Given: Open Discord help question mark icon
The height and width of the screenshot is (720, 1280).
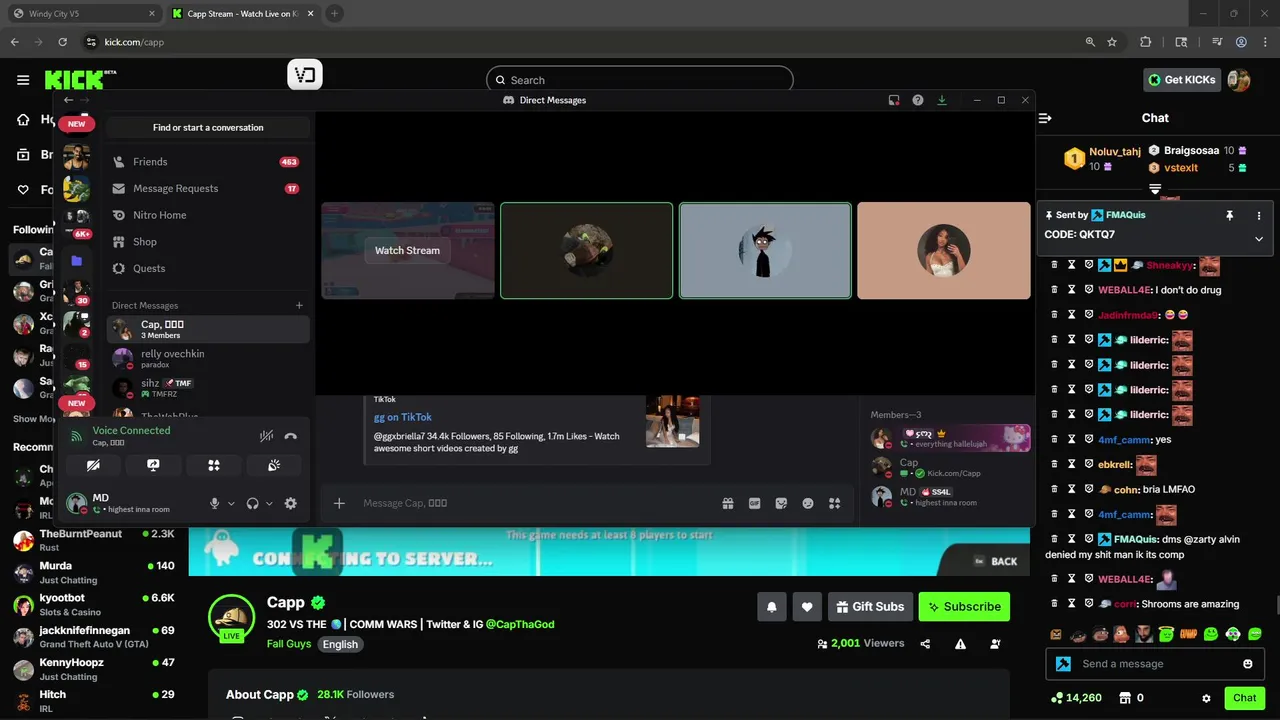Looking at the screenshot, I should tap(918, 100).
